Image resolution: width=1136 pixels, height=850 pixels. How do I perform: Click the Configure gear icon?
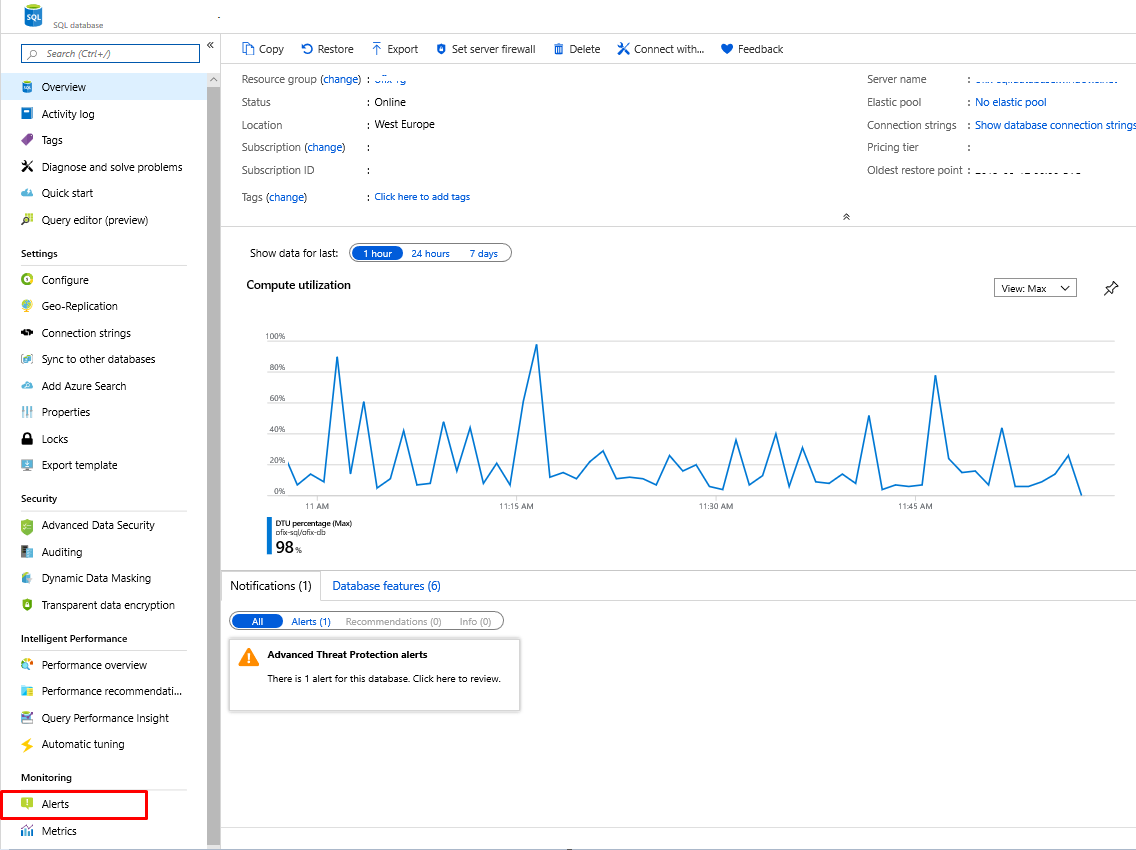[27, 280]
